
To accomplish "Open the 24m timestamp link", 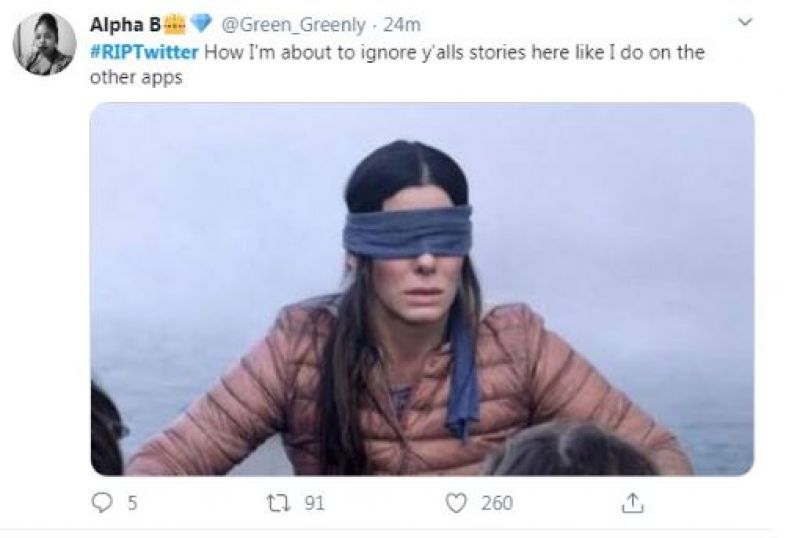I will coord(402,25).
